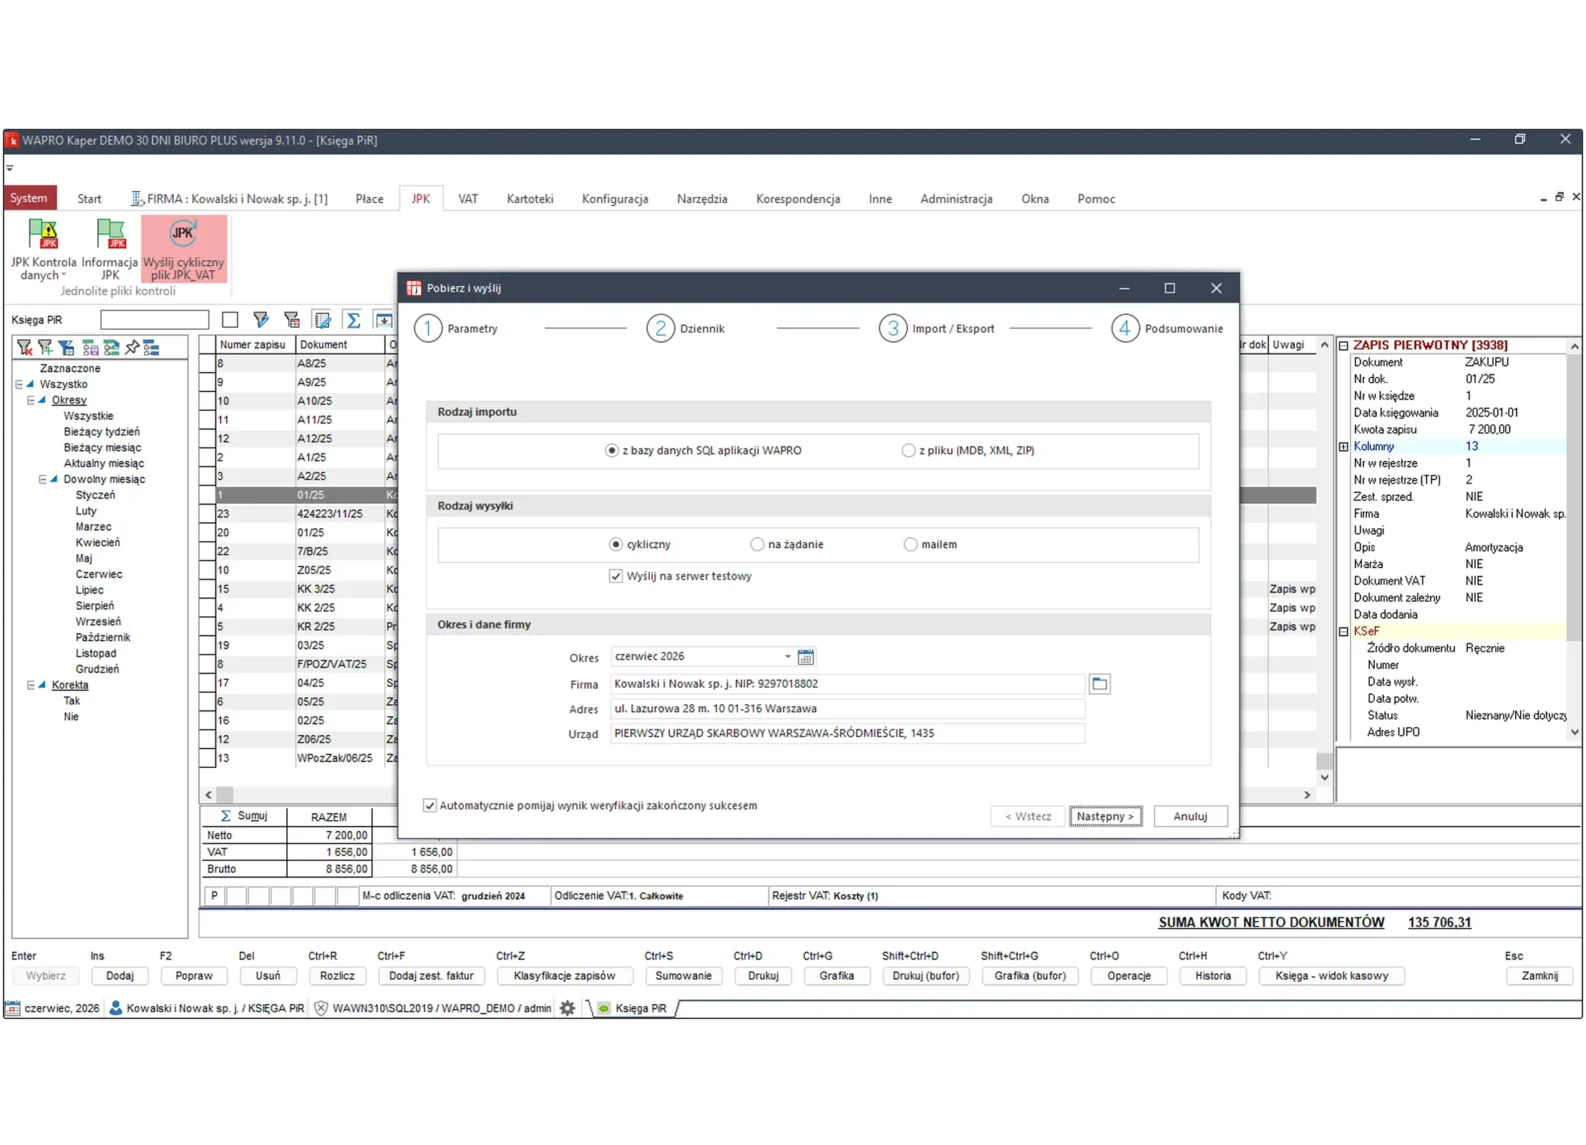Open the Narzędzia menu
This screenshot has height=1145, width=1586.
click(x=702, y=199)
